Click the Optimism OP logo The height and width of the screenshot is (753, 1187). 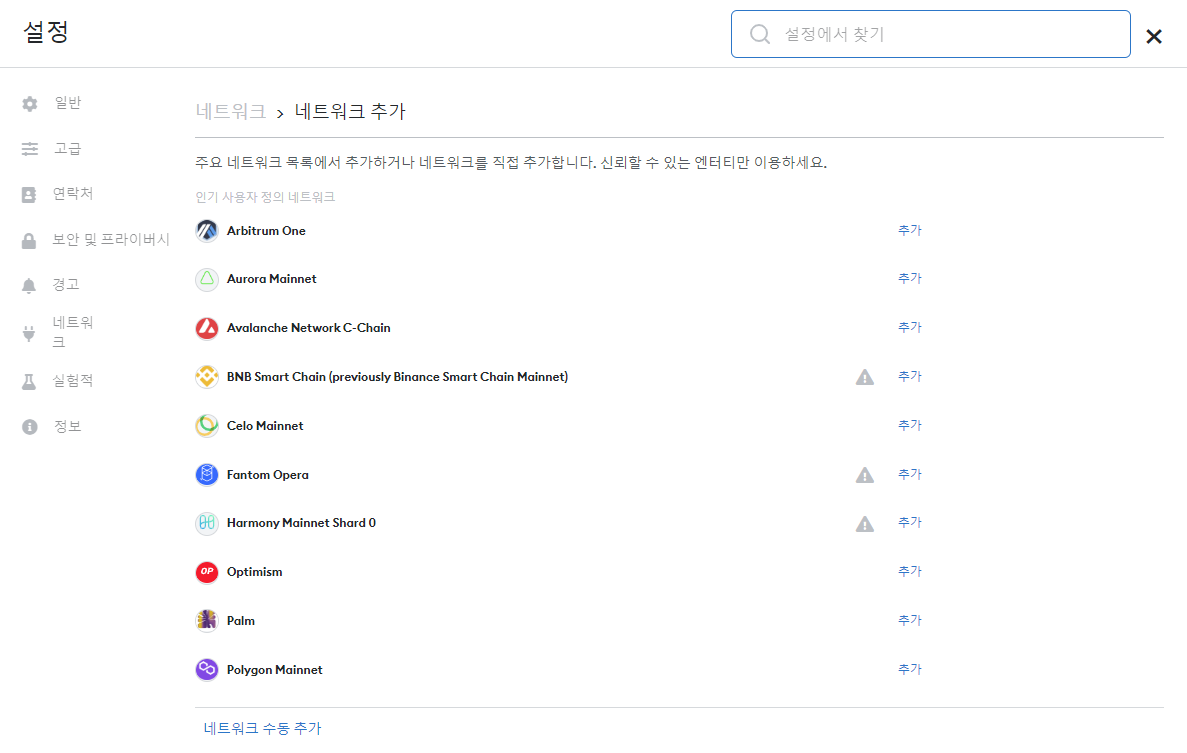tap(207, 572)
